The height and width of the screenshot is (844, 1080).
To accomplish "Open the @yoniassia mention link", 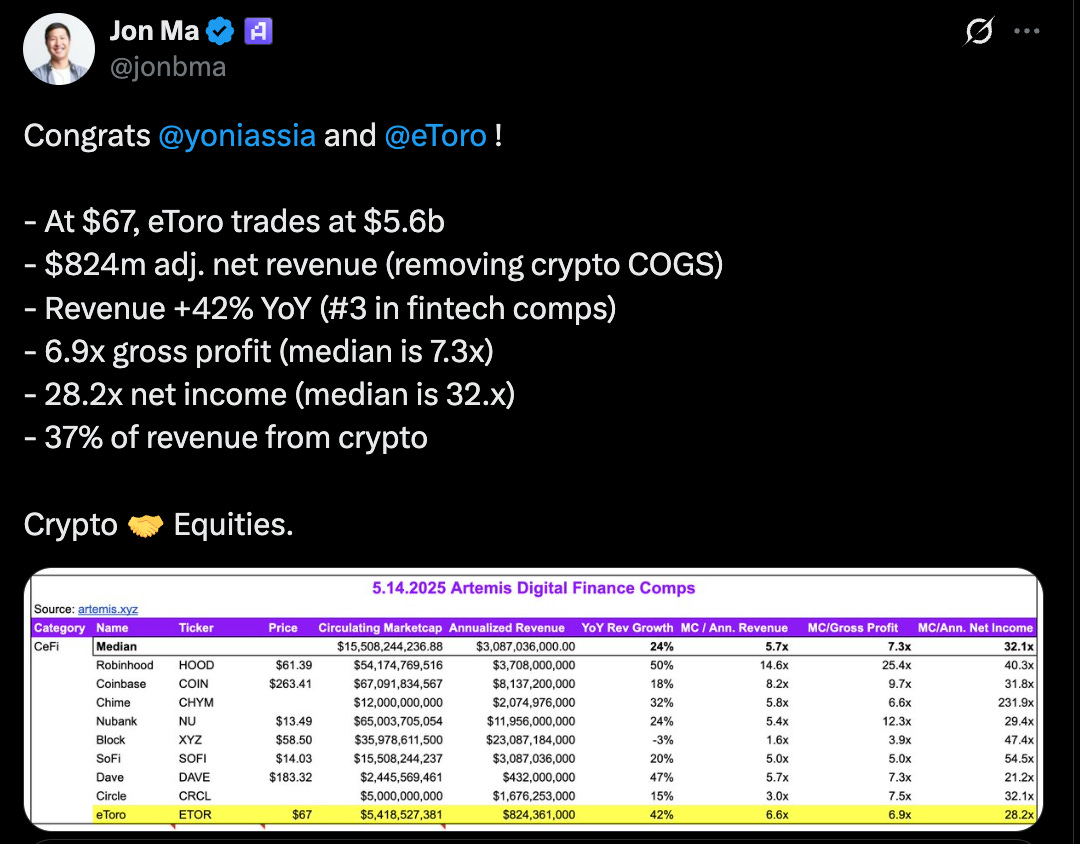I will coord(237,136).
